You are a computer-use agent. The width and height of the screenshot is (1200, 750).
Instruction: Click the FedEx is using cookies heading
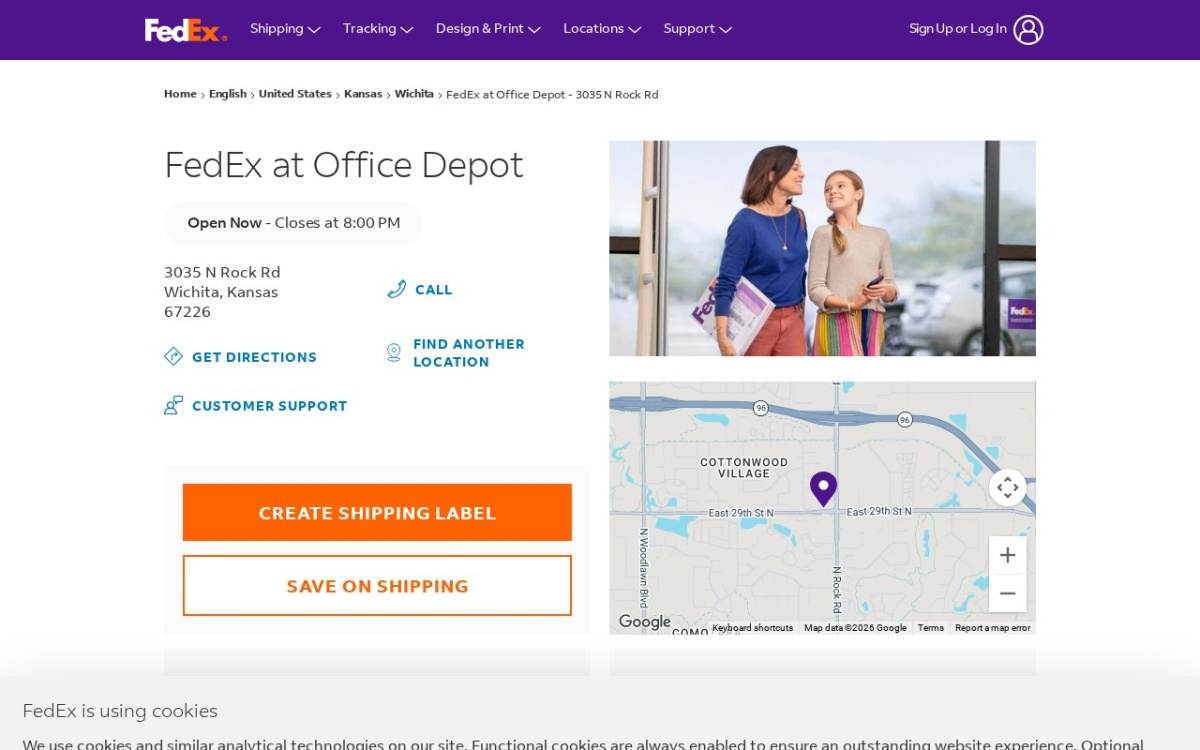120,711
